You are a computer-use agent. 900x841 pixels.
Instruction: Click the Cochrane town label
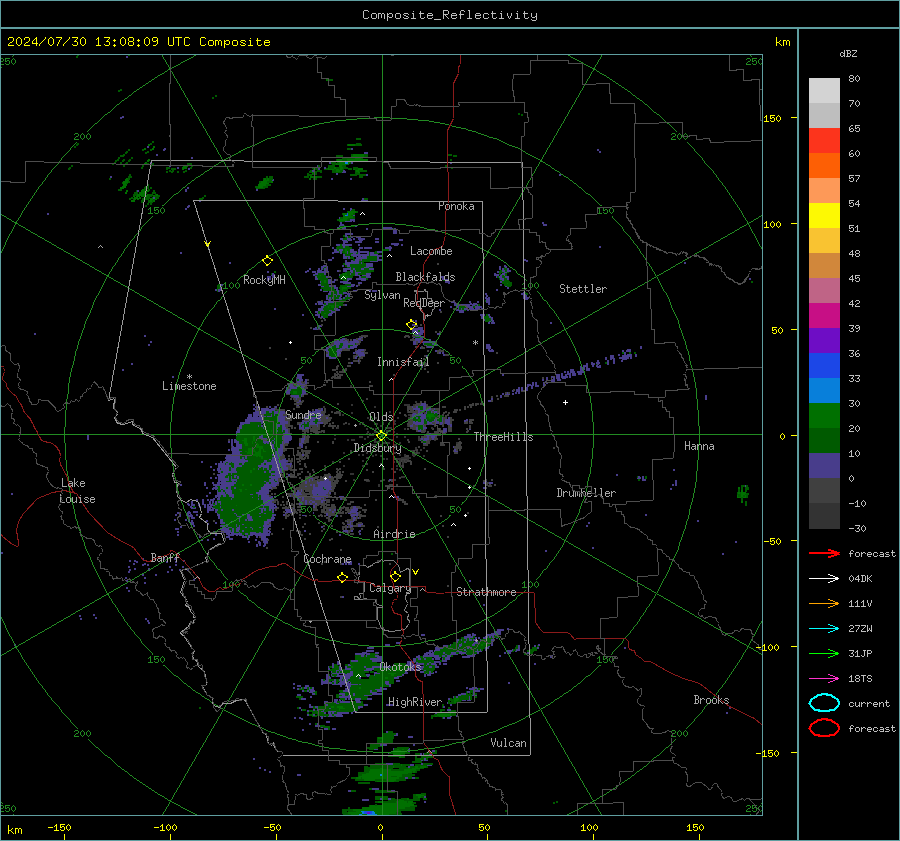327,559
